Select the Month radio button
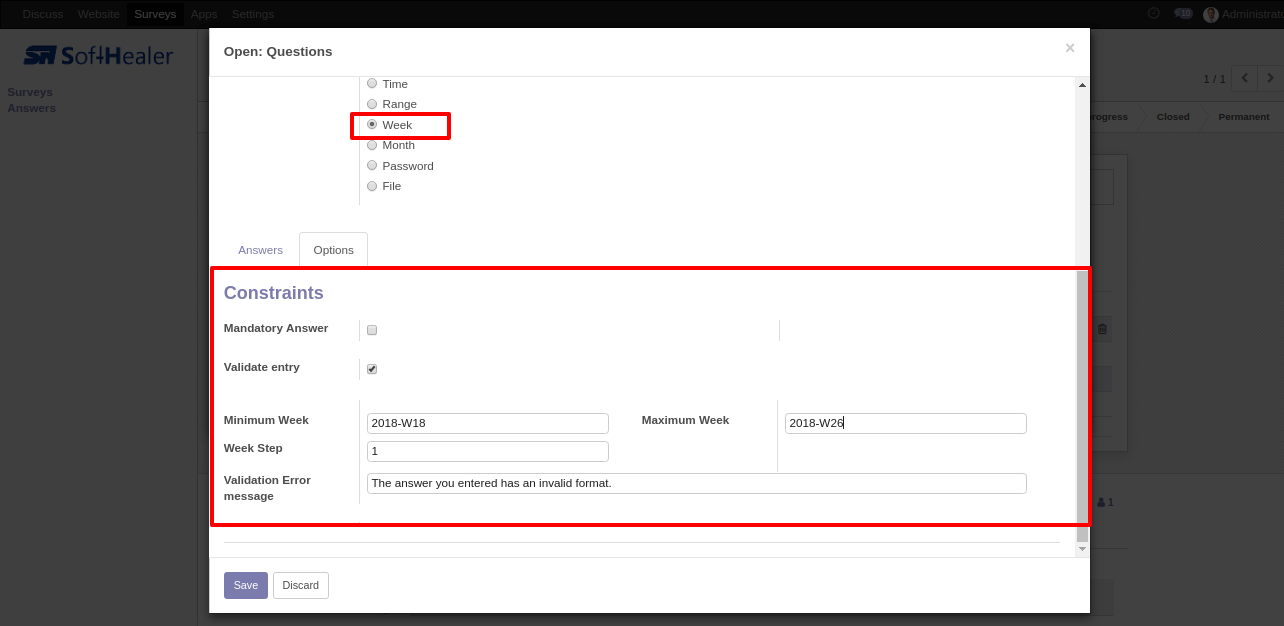Screen dimensions: 1284x626 (372, 145)
